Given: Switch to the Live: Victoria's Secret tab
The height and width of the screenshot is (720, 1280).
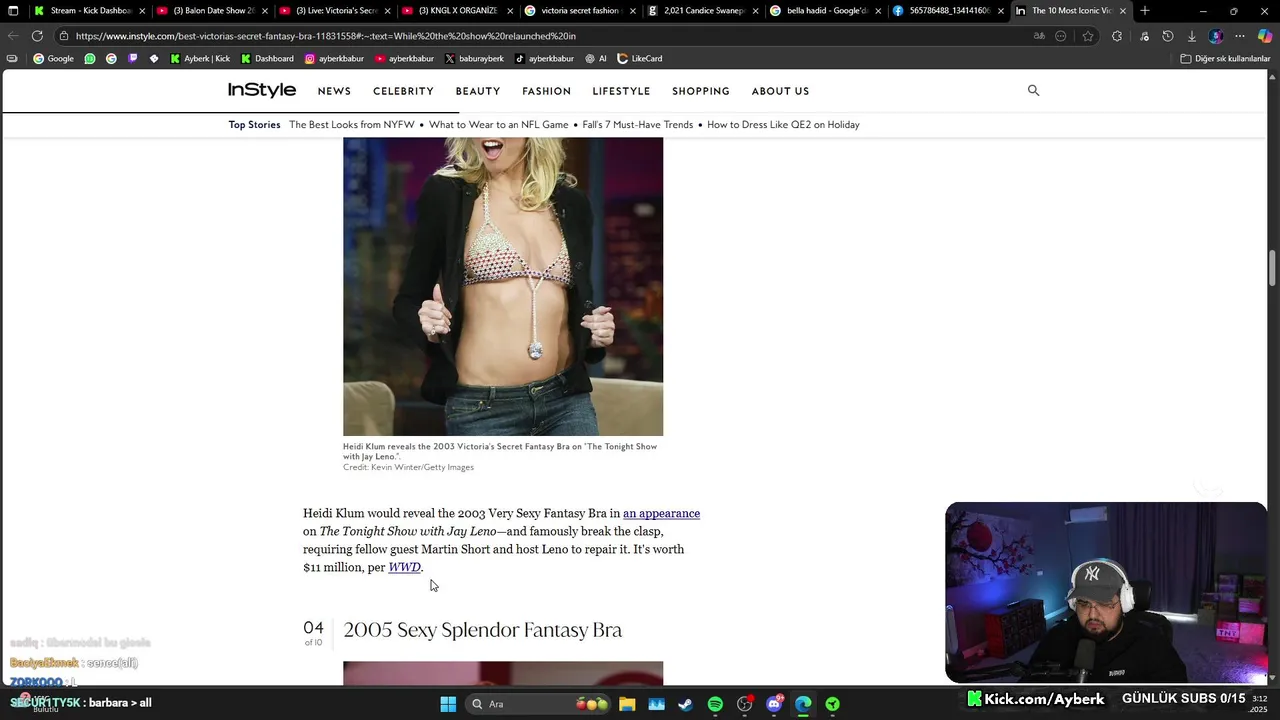Looking at the screenshot, I should [x=334, y=11].
